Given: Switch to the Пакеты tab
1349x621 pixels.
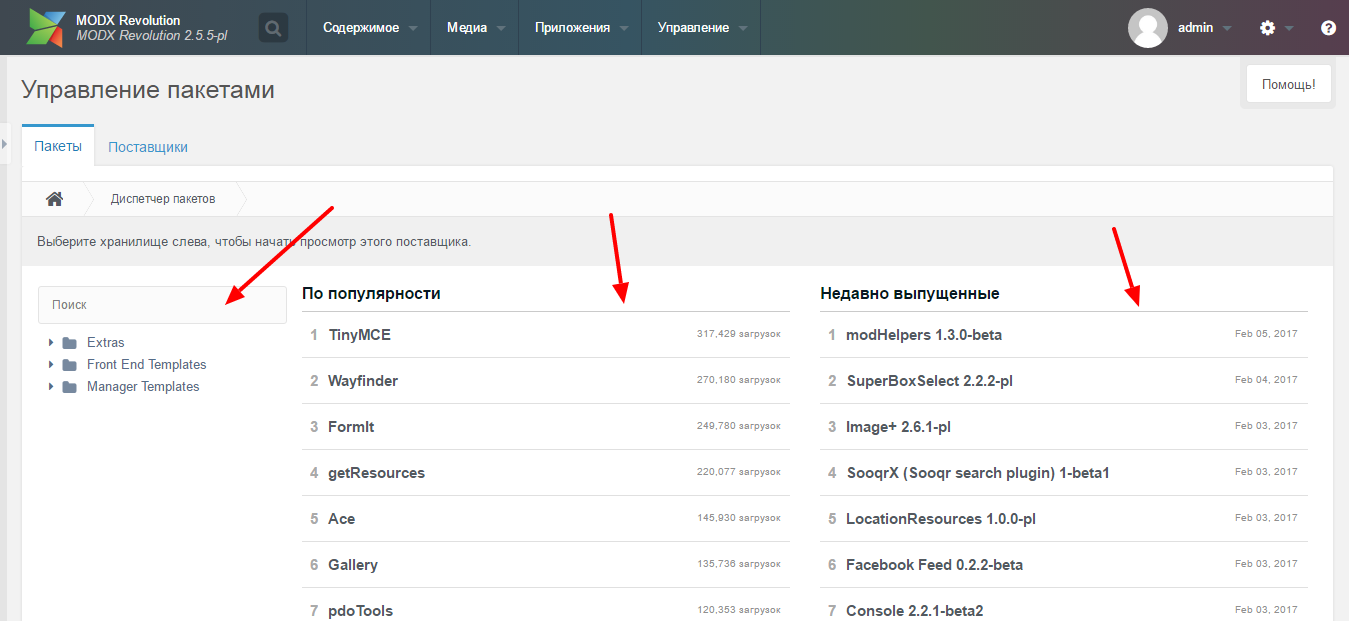Looking at the screenshot, I should pyautogui.click(x=58, y=146).
